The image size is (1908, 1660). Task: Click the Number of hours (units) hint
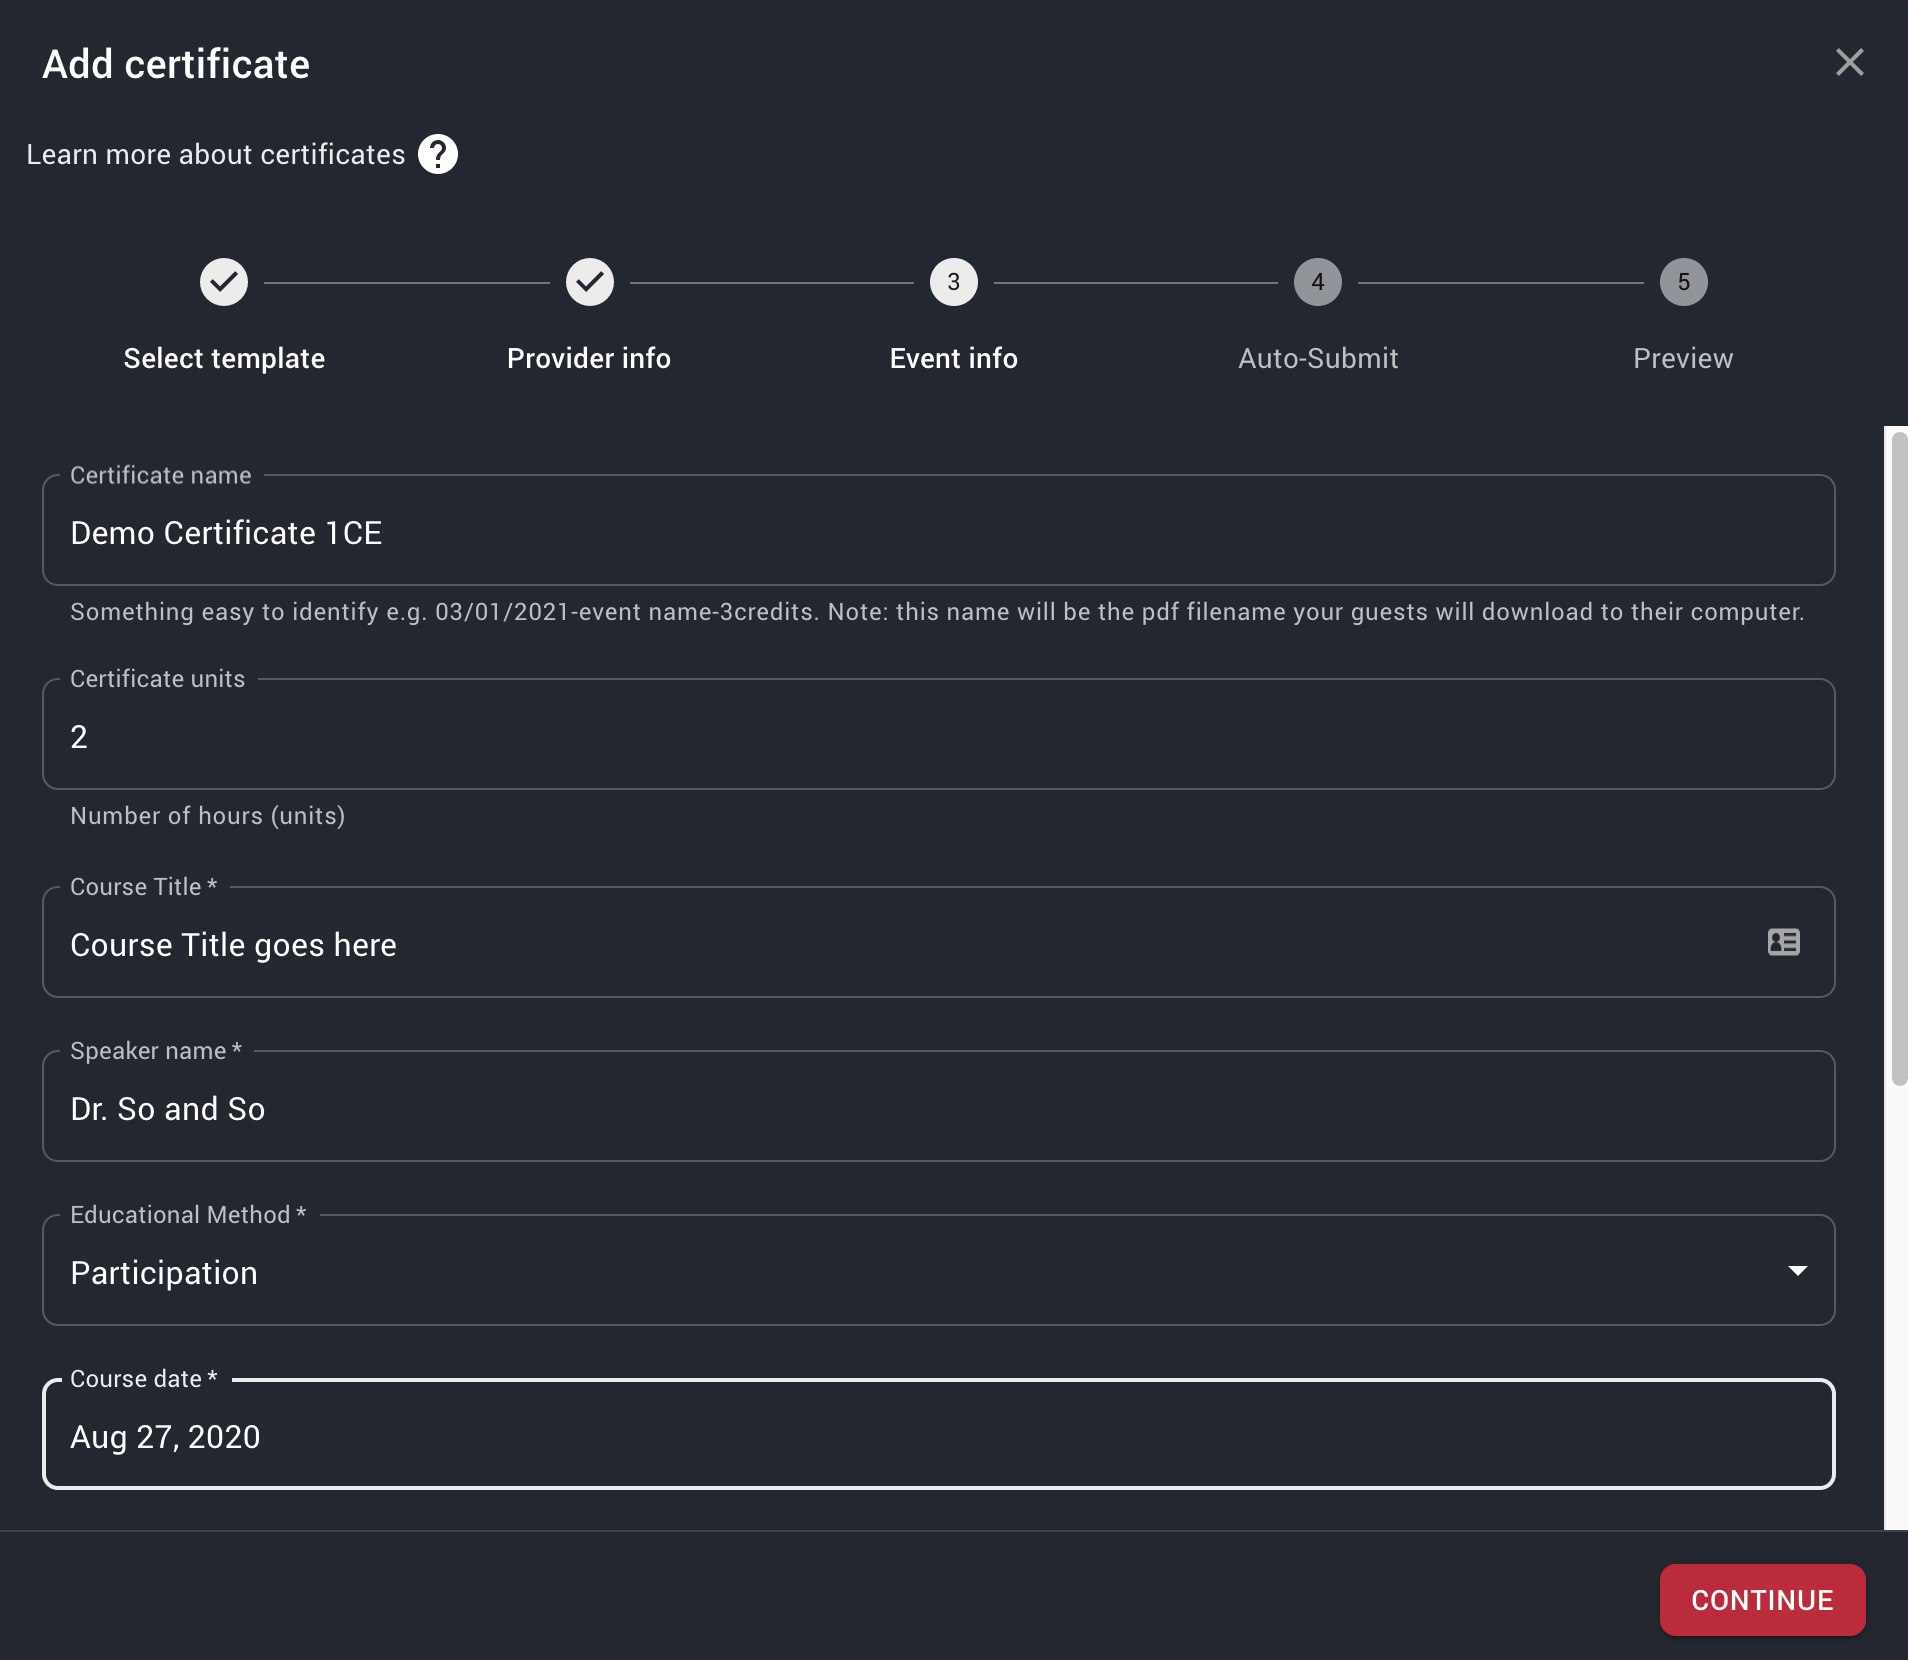(208, 816)
